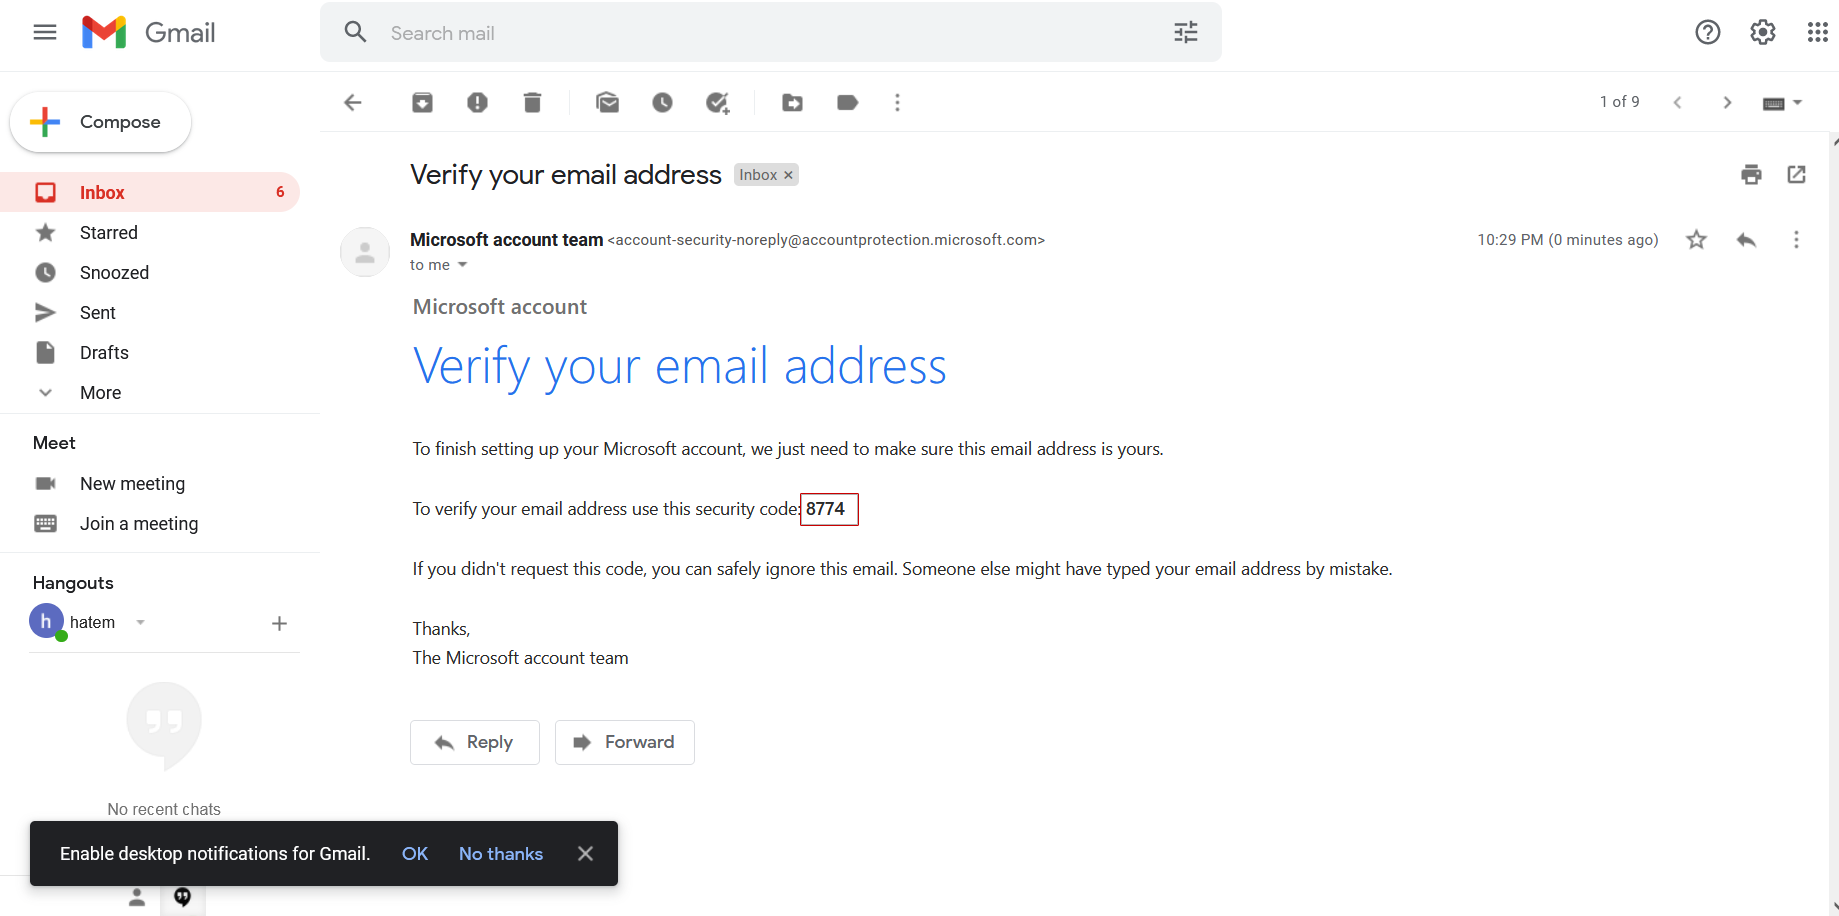Click the Compose button
The image size is (1839, 916).
[100, 122]
